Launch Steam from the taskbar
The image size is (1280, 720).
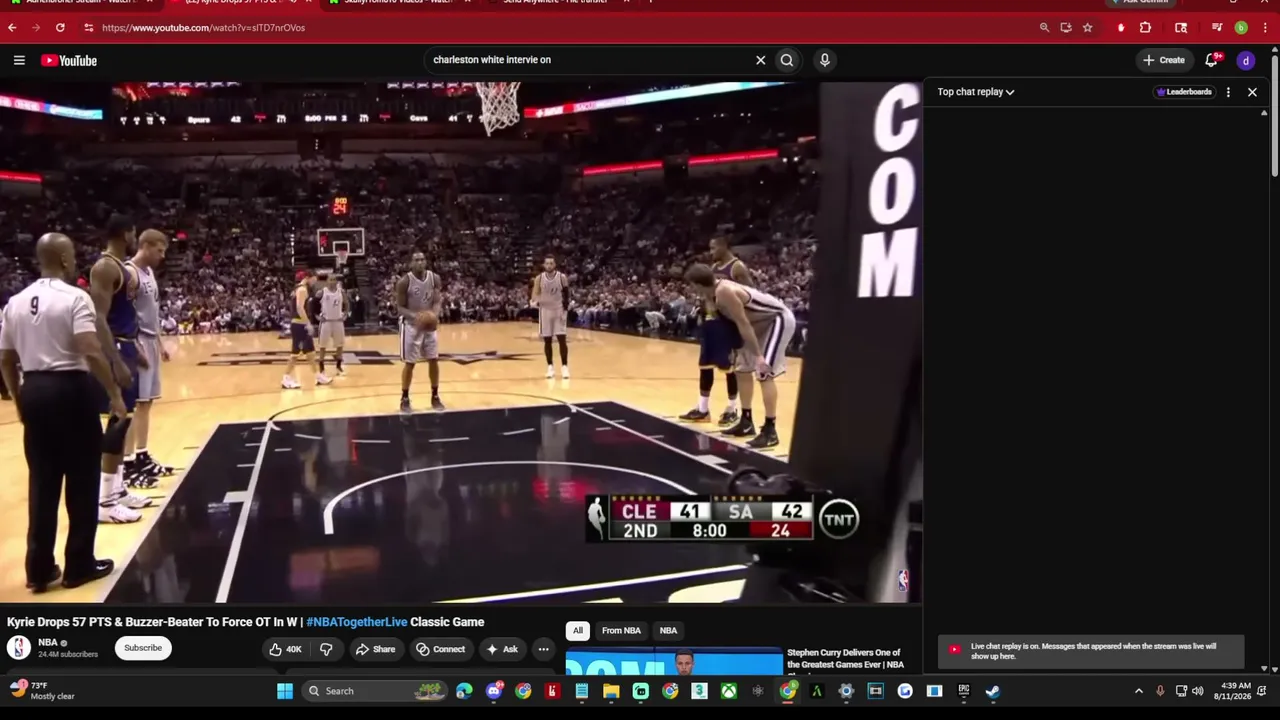992,691
